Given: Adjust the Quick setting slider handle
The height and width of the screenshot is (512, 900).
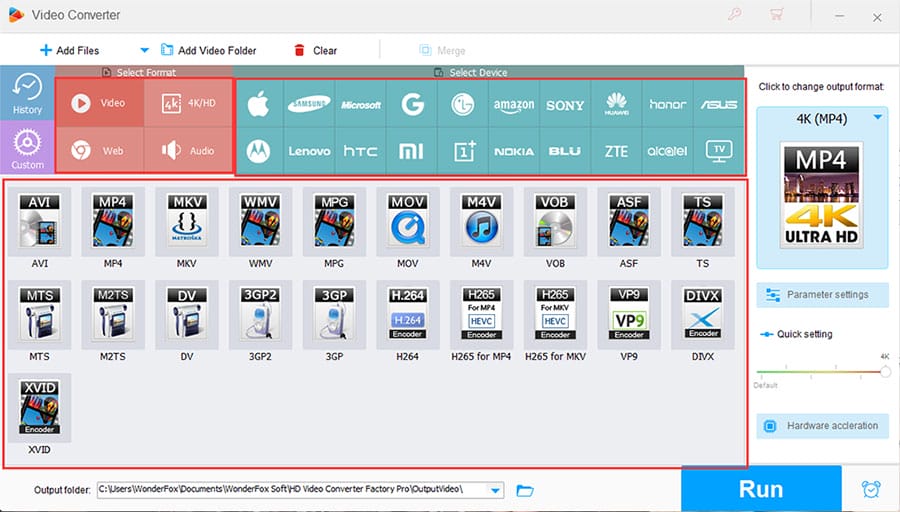Looking at the screenshot, I should click(x=885, y=371).
